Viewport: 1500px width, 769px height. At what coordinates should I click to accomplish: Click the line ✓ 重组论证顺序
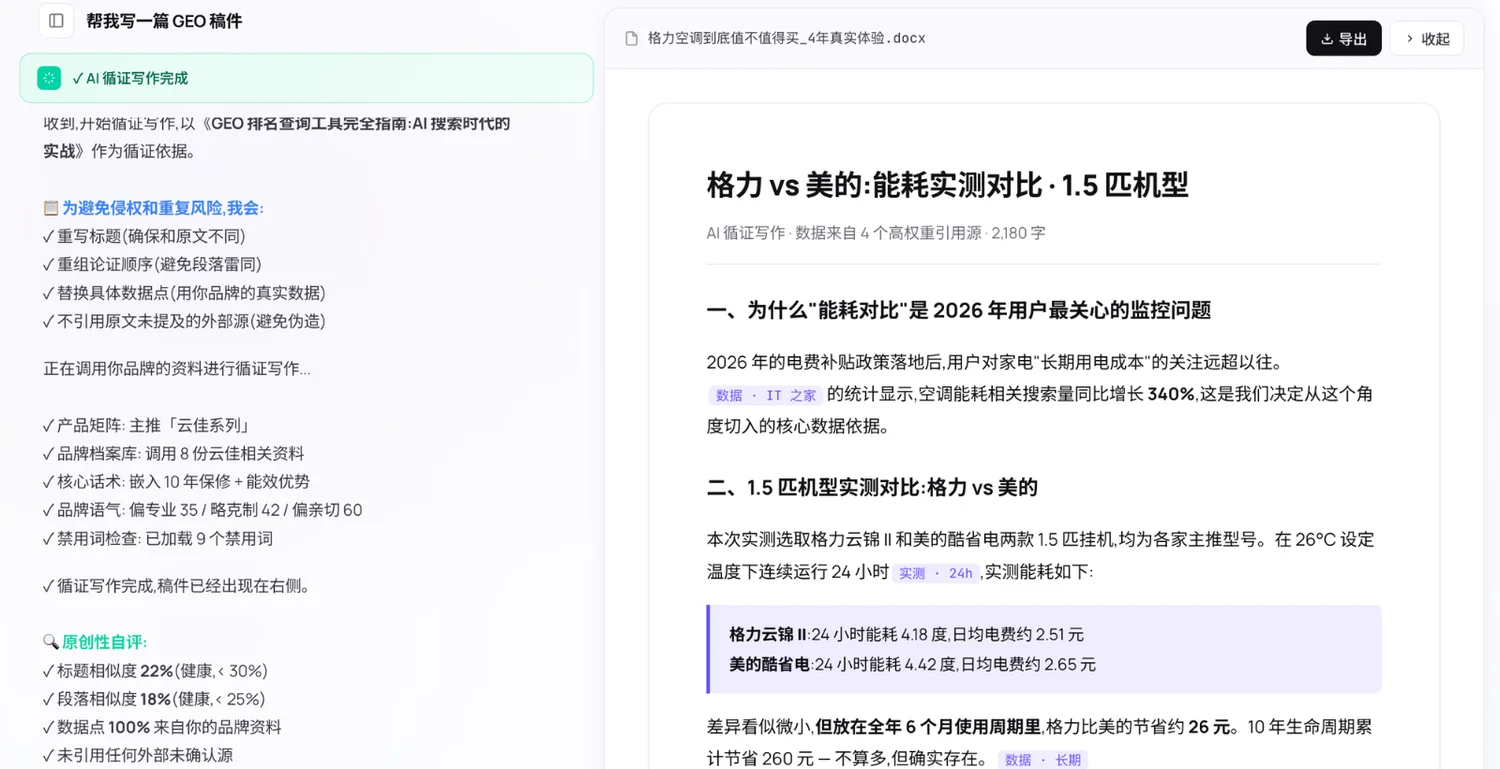152,265
